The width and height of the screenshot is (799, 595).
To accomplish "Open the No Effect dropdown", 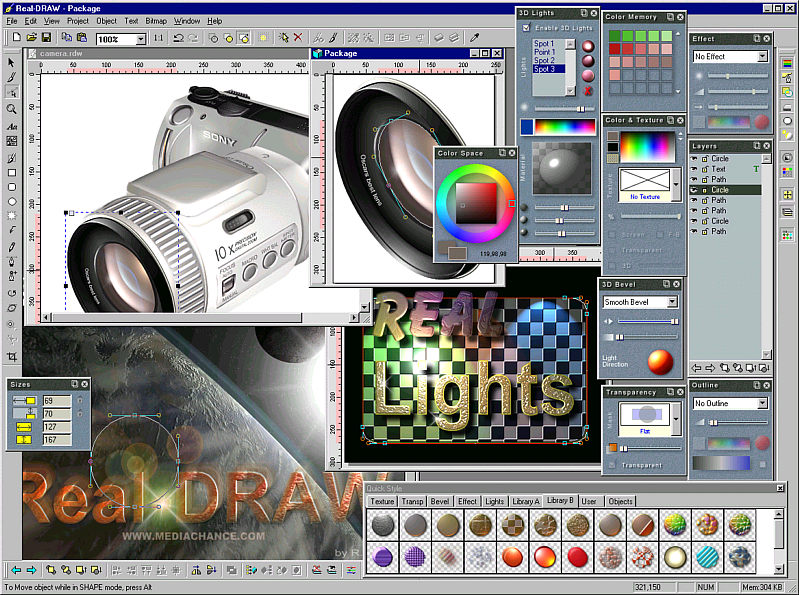I will pos(762,57).
